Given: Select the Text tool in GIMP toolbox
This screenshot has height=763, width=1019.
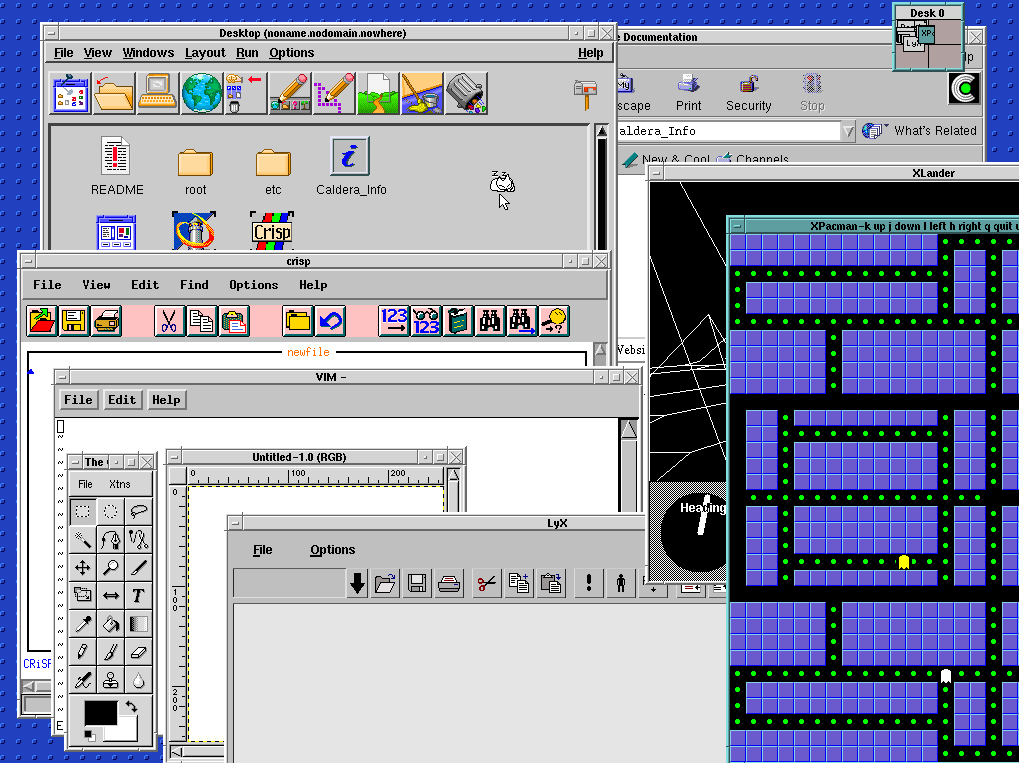Looking at the screenshot, I should (x=138, y=596).
